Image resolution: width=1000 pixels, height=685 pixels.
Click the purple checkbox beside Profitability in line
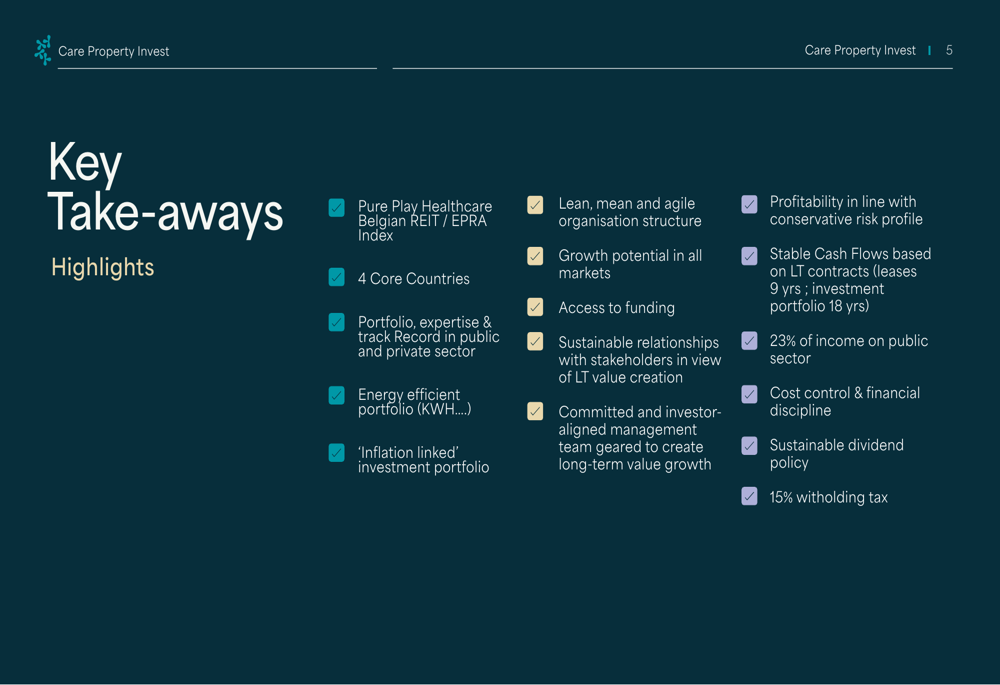pos(749,204)
